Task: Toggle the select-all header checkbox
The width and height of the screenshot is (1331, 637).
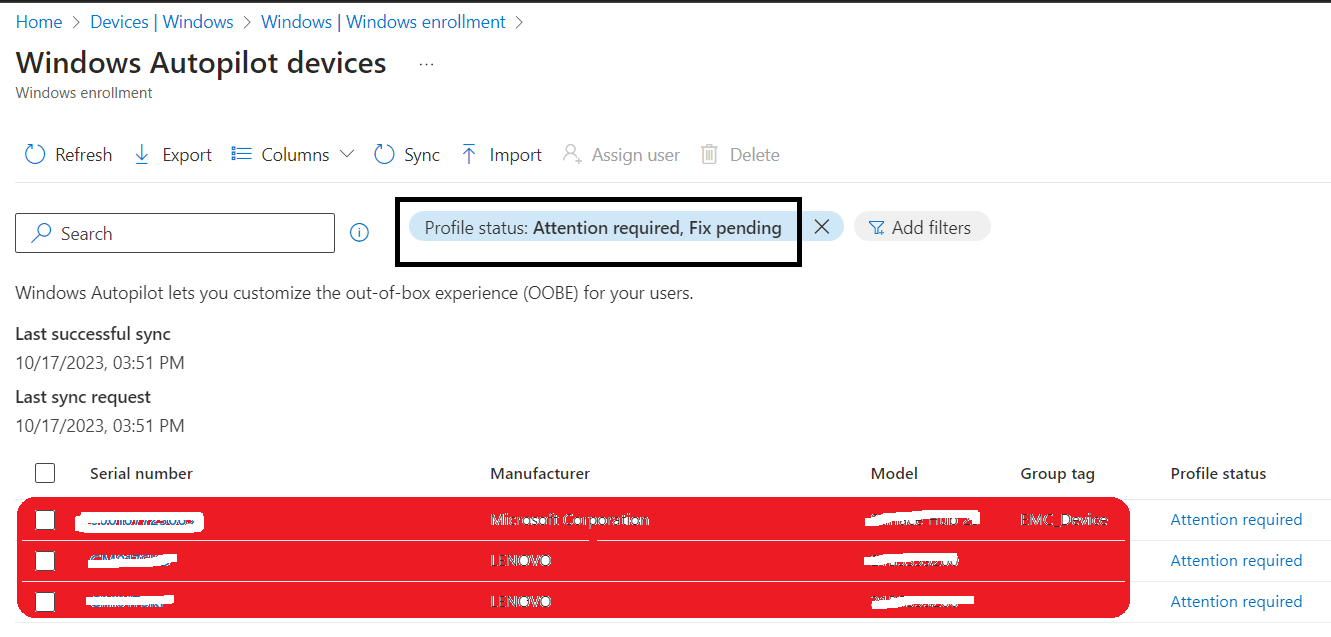Action: [45, 473]
